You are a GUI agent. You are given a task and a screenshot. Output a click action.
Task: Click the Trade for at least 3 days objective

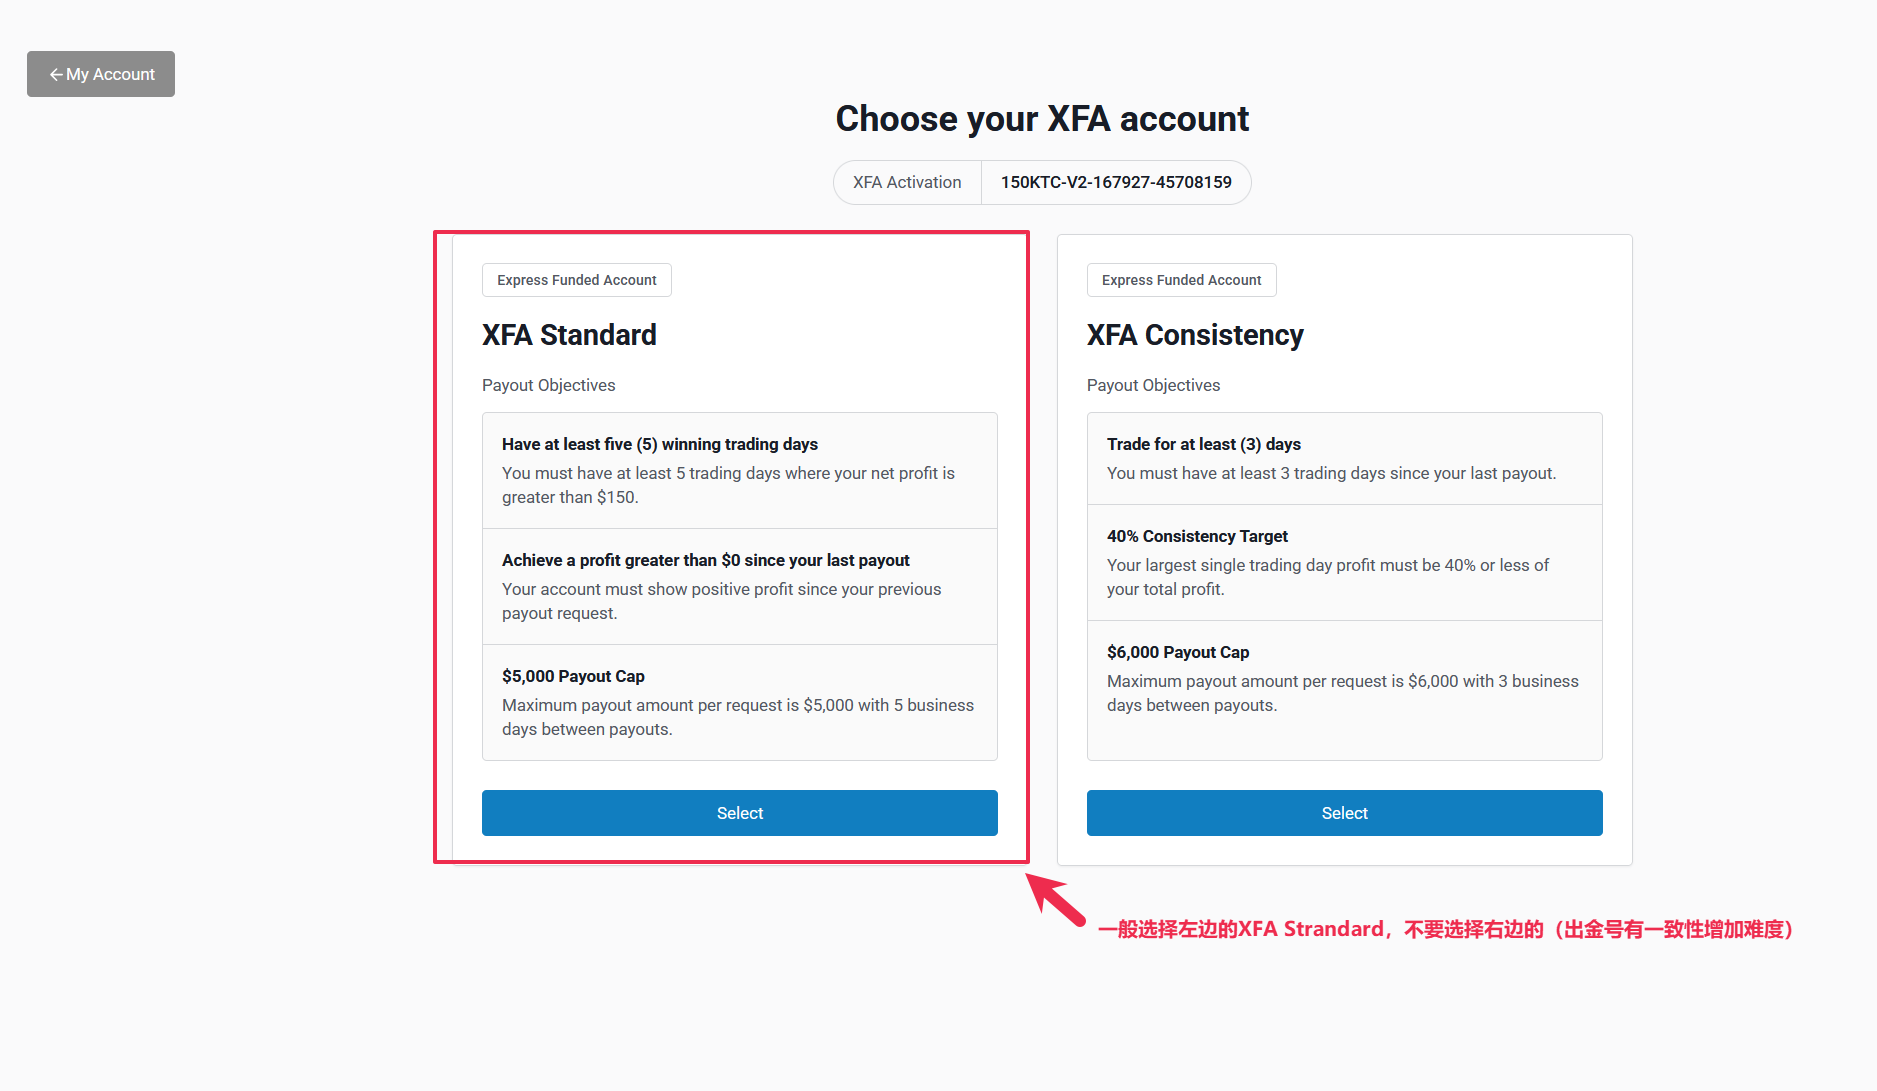tap(1345, 458)
